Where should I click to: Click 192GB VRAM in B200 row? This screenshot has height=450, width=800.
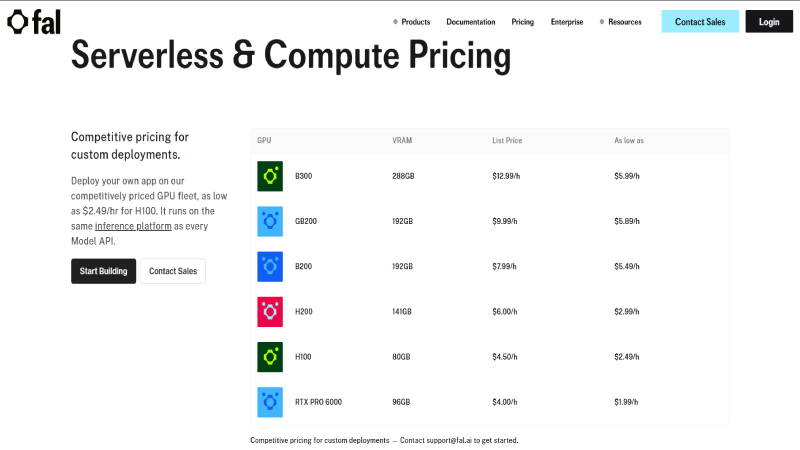pos(403,266)
